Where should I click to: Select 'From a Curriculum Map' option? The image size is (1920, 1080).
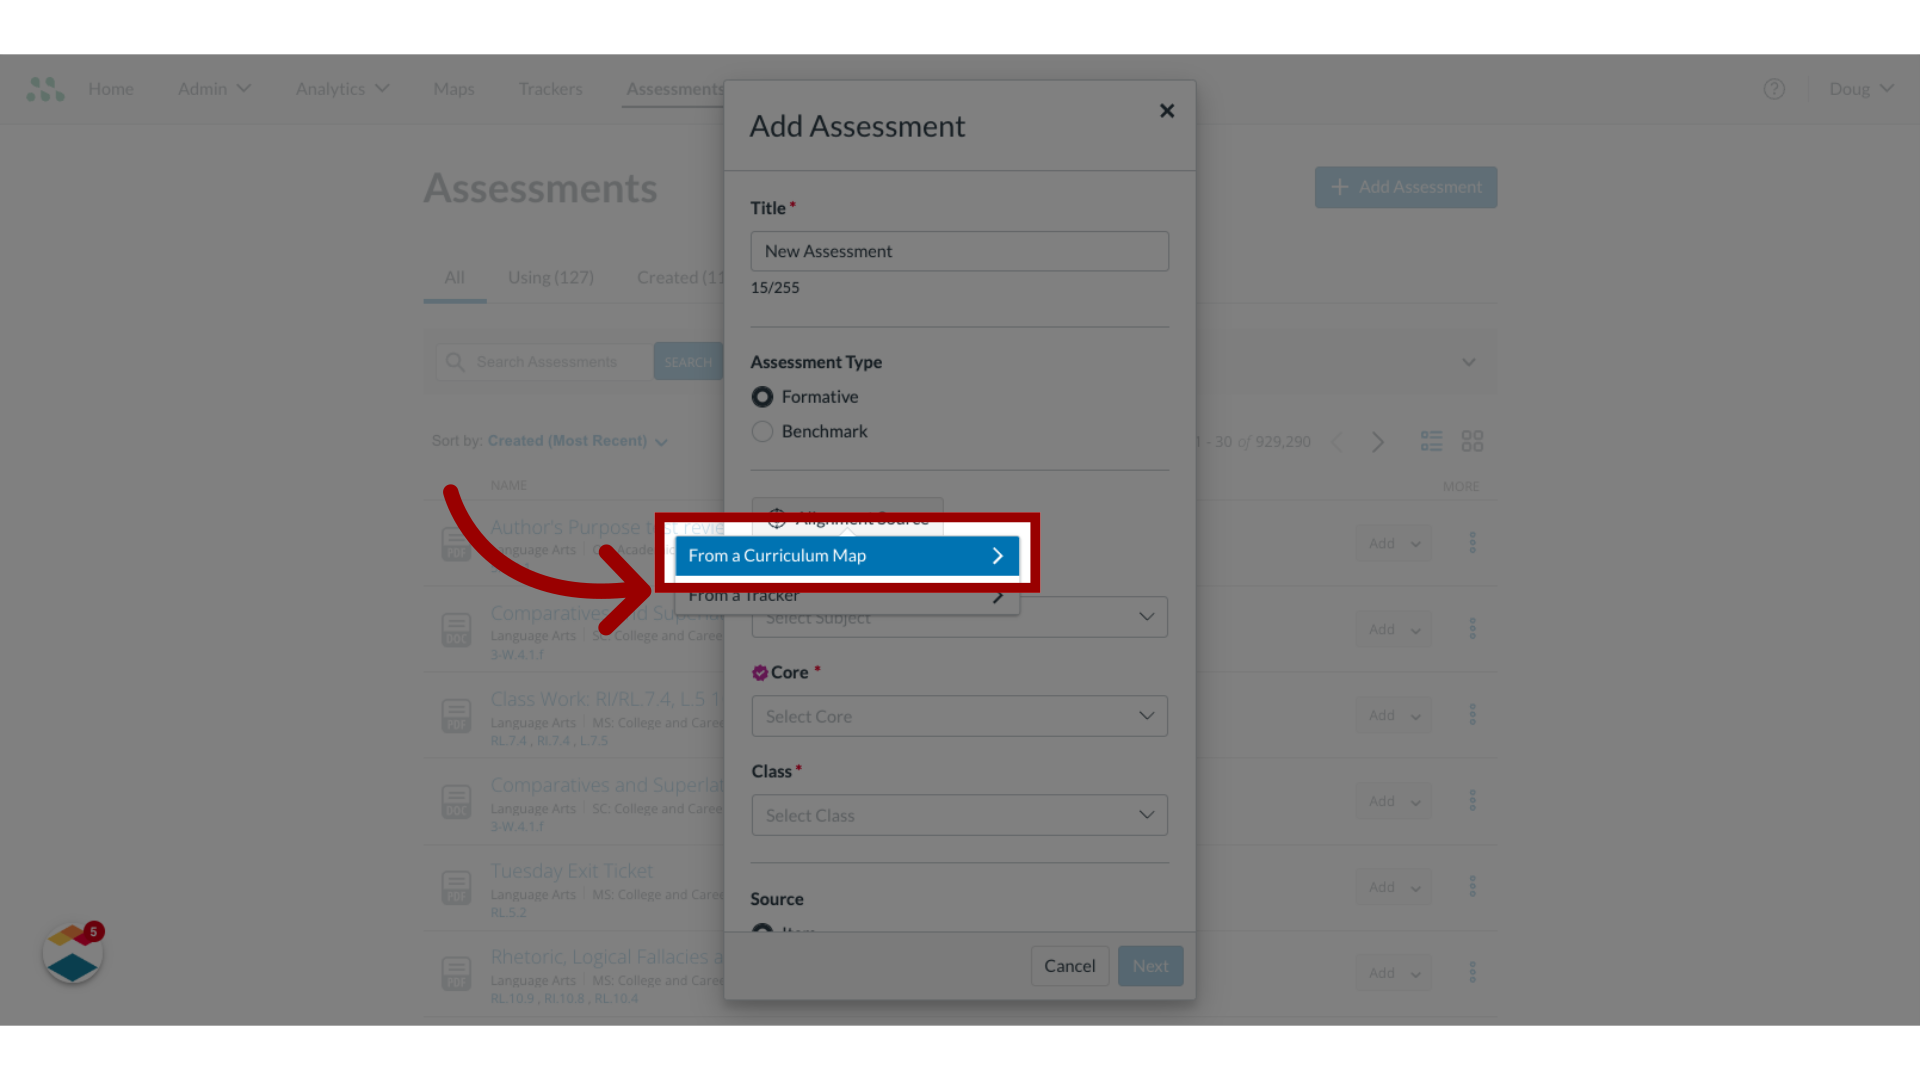(x=845, y=554)
